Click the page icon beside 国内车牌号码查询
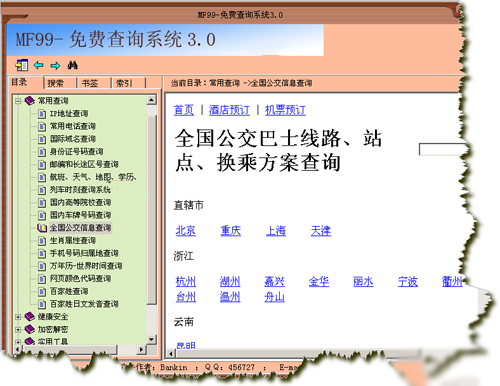 (x=42, y=215)
